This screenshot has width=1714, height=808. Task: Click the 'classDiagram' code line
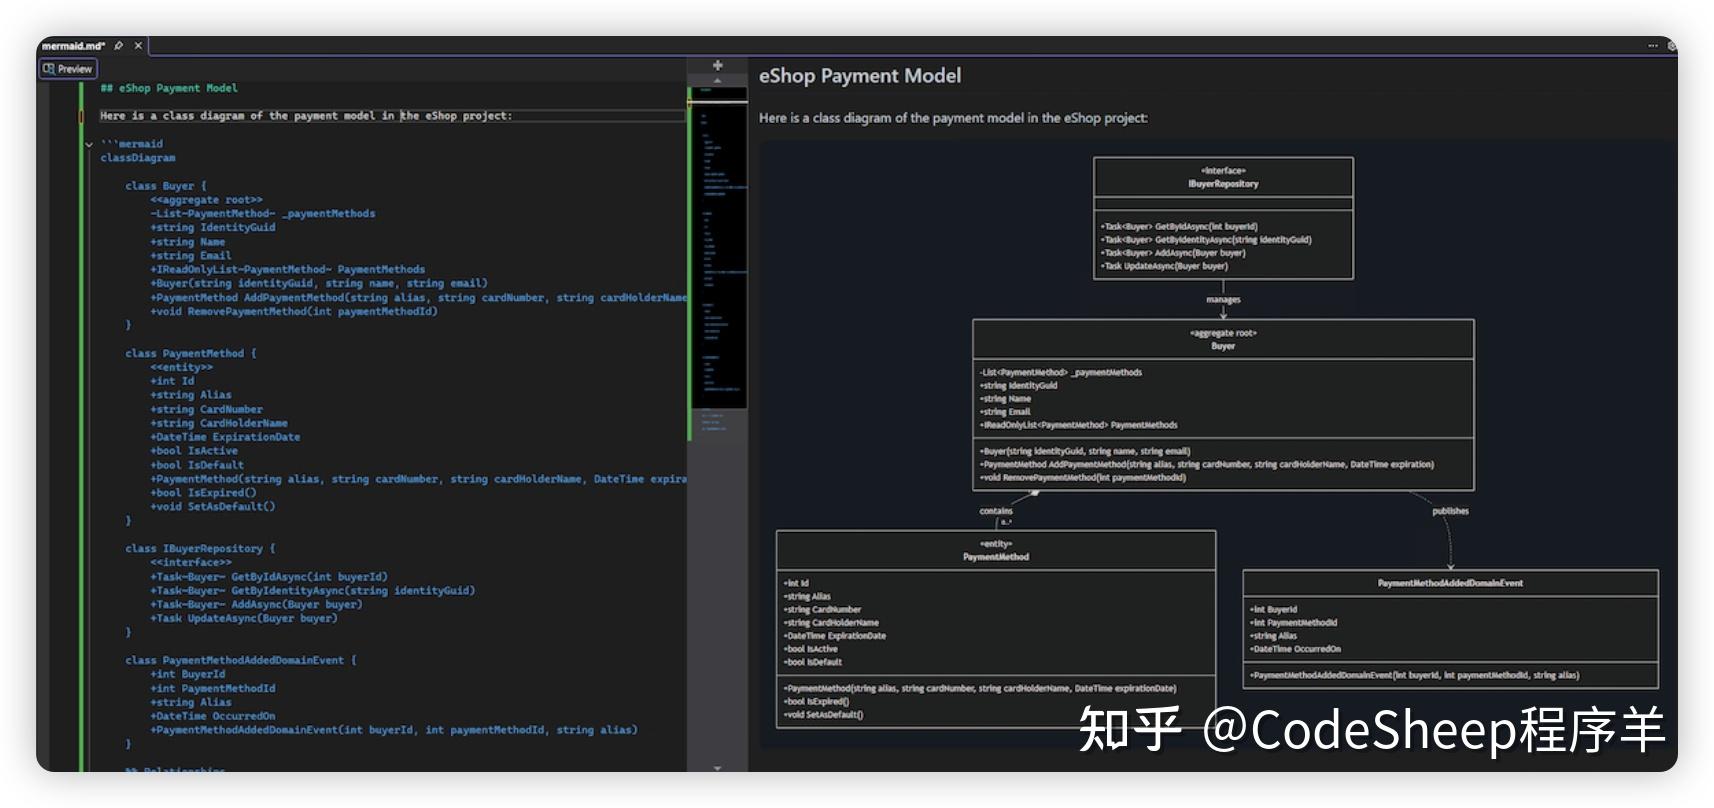point(138,158)
